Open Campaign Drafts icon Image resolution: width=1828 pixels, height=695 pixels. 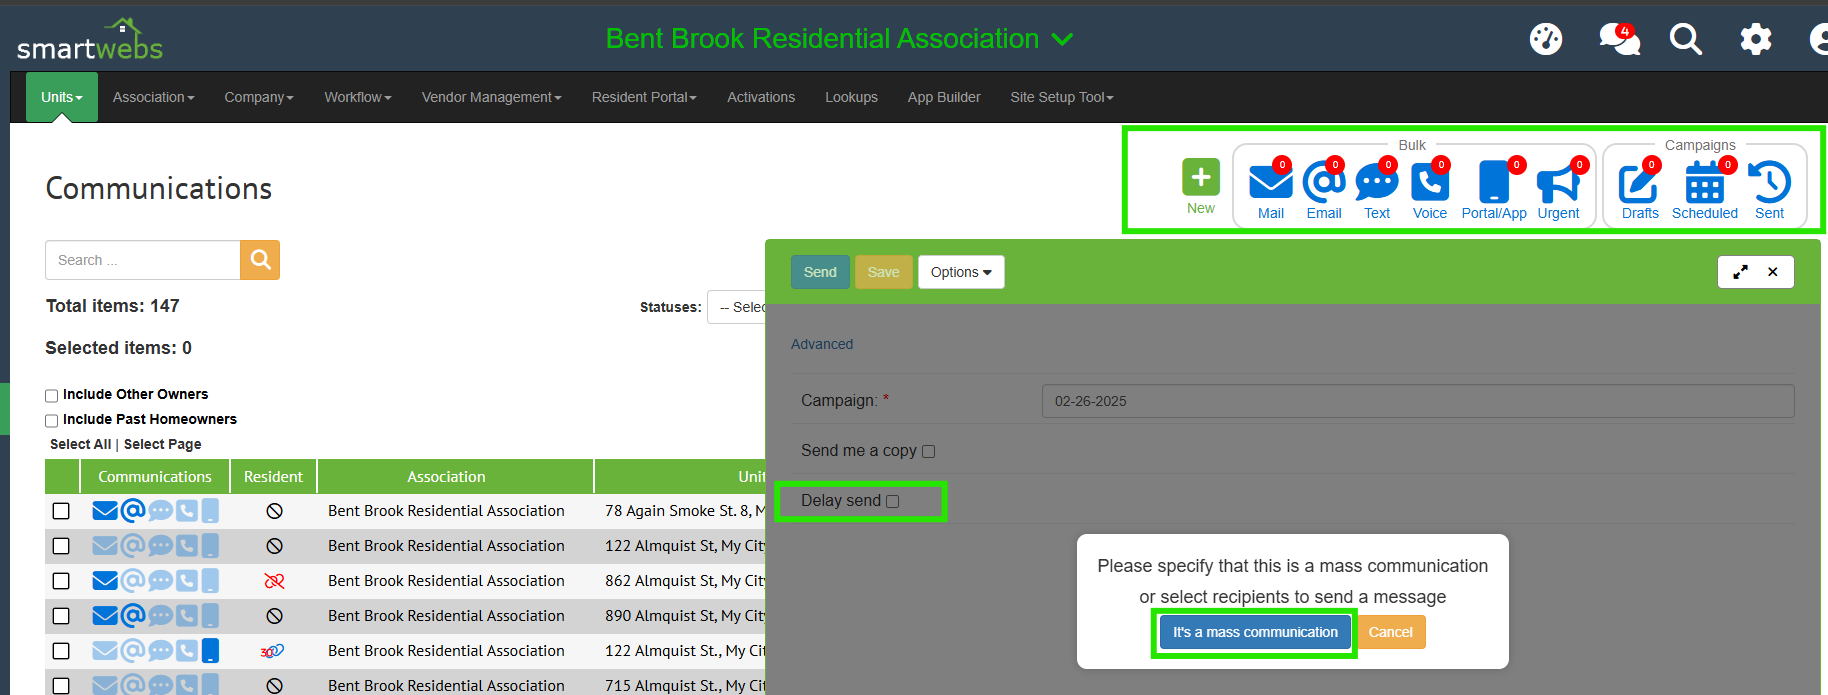pyautogui.click(x=1639, y=184)
